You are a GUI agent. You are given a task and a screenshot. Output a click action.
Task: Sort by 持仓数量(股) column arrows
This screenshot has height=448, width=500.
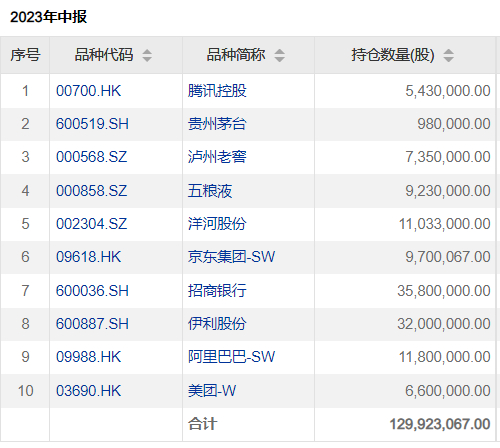[448, 55]
